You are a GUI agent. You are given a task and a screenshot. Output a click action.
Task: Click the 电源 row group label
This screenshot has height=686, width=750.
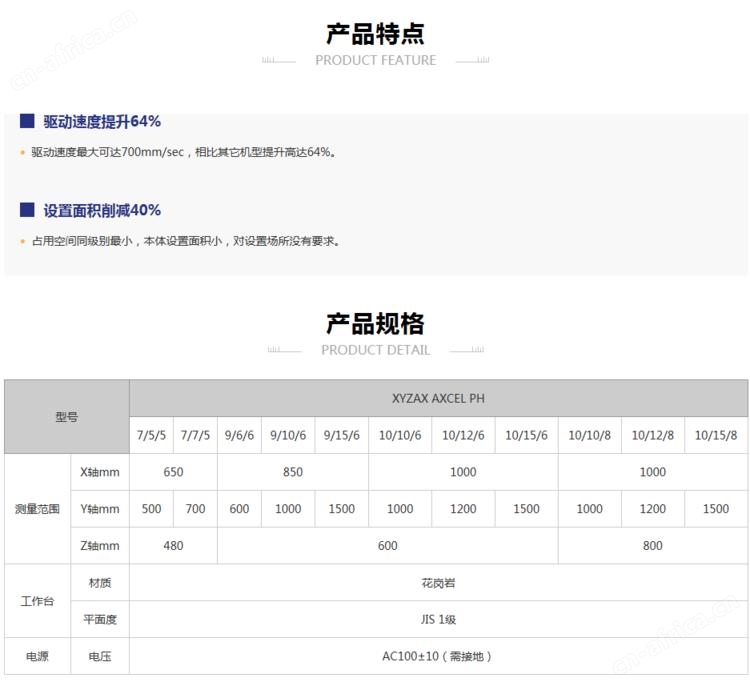(x=37, y=656)
